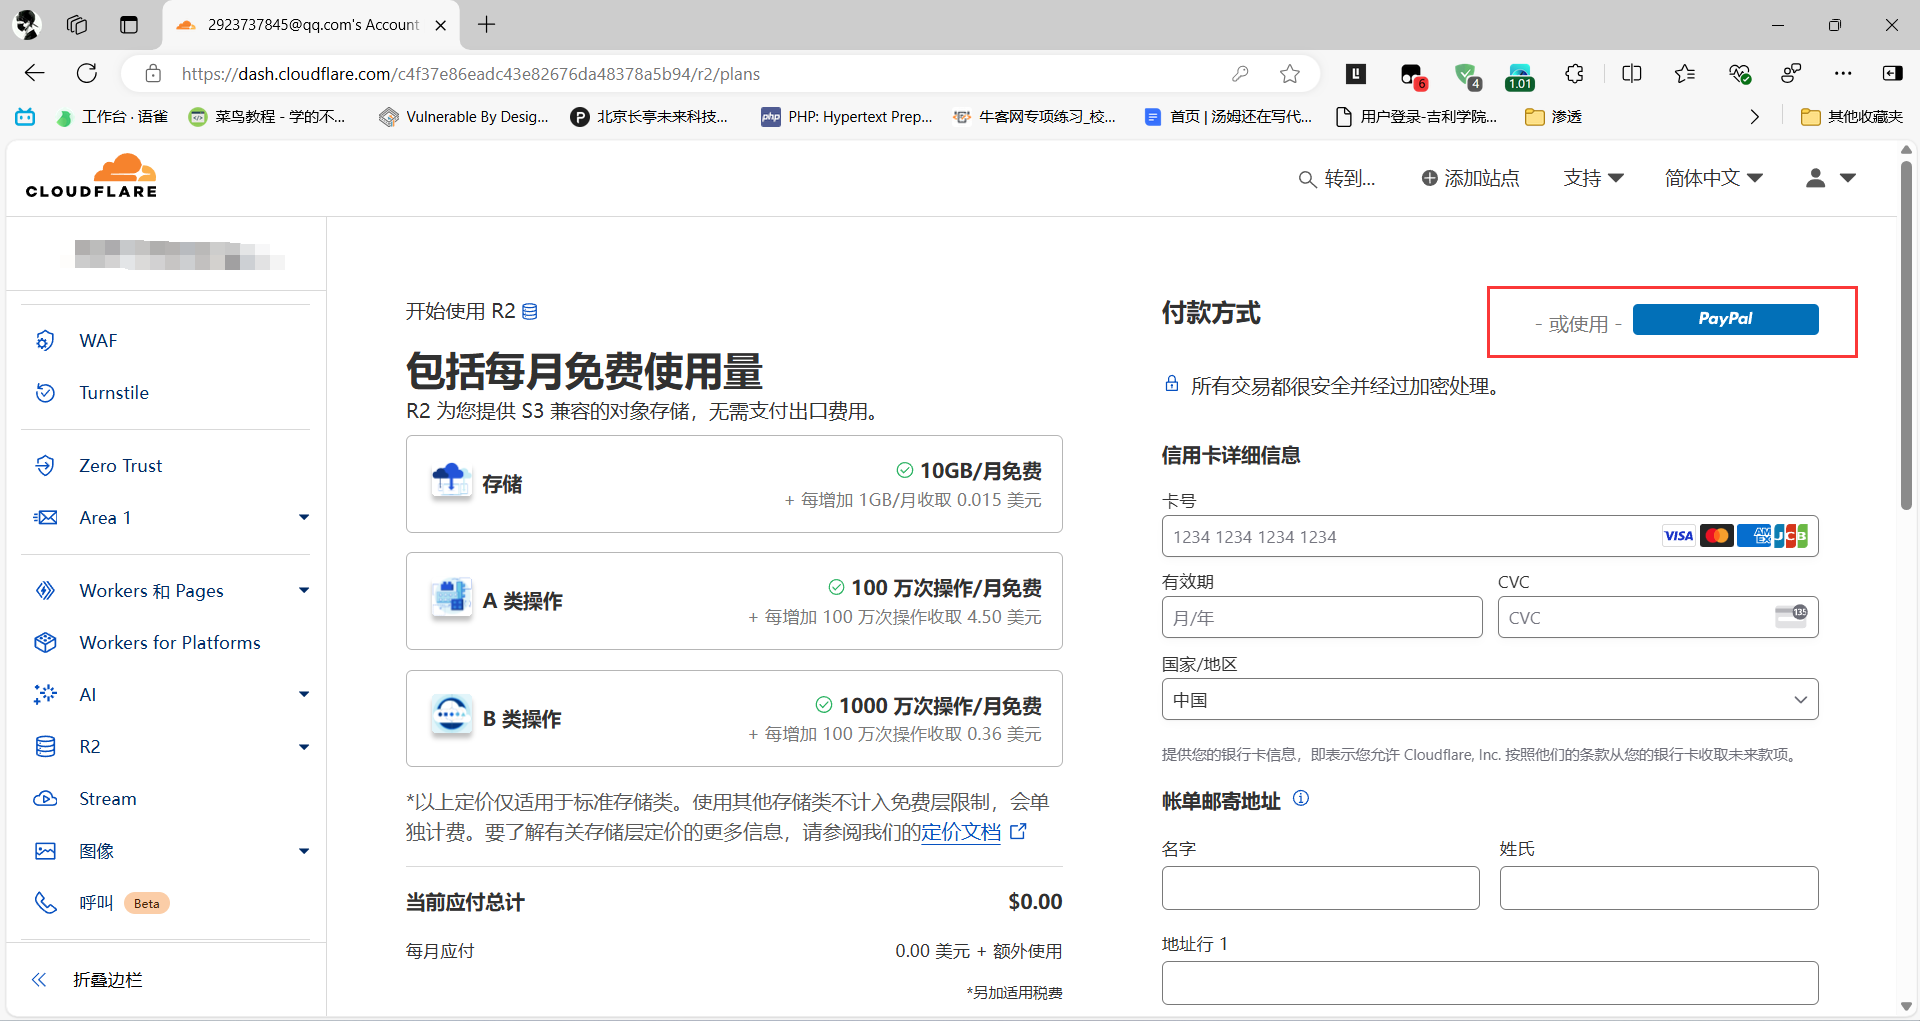Click 添加站点 add site button
Image resolution: width=1920 pixels, height=1021 pixels.
[1471, 178]
